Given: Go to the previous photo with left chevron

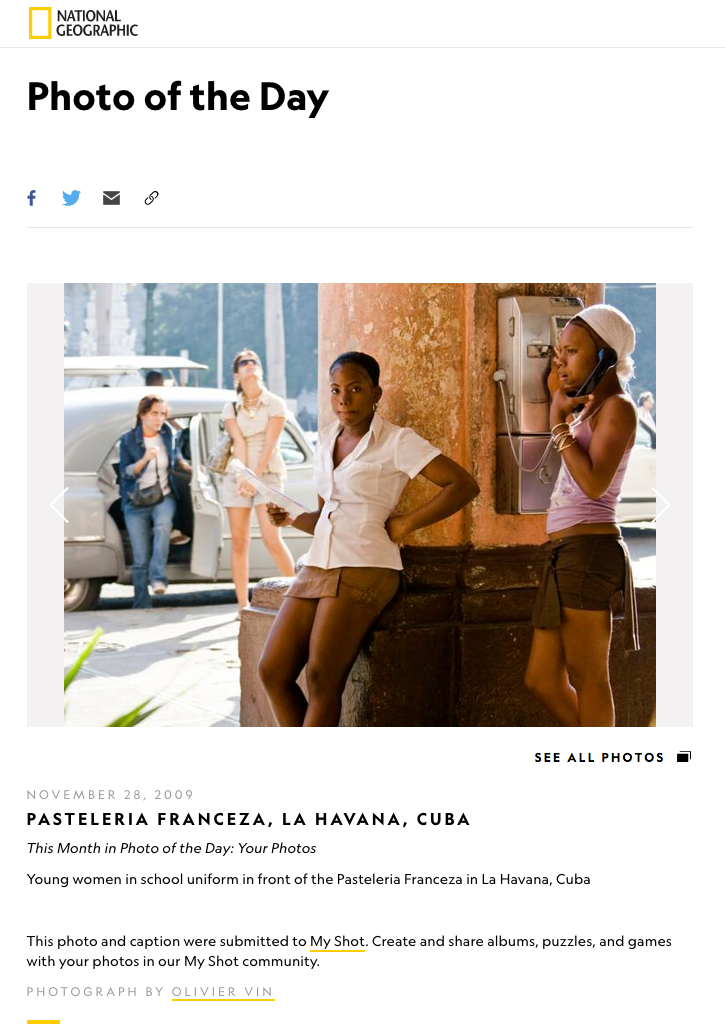Looking at the screenshot, I should [x=59, y=505].
